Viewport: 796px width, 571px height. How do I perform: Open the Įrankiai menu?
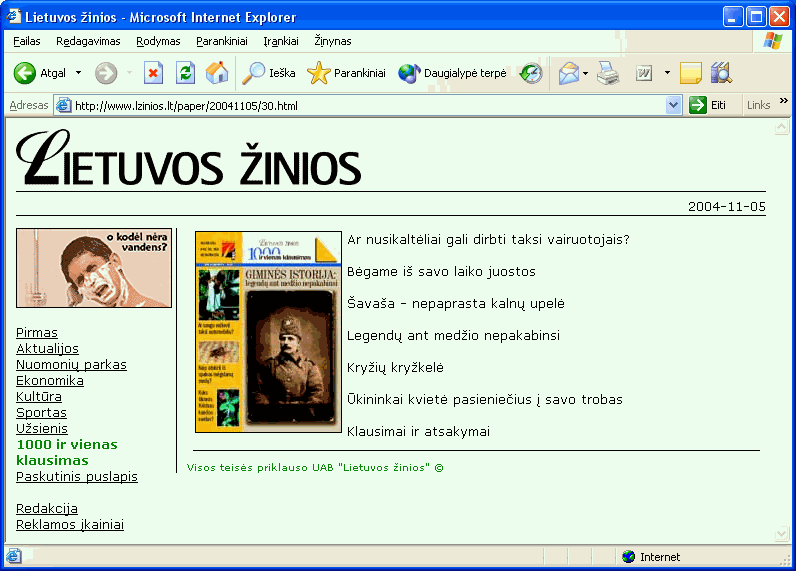pos(281,41)
